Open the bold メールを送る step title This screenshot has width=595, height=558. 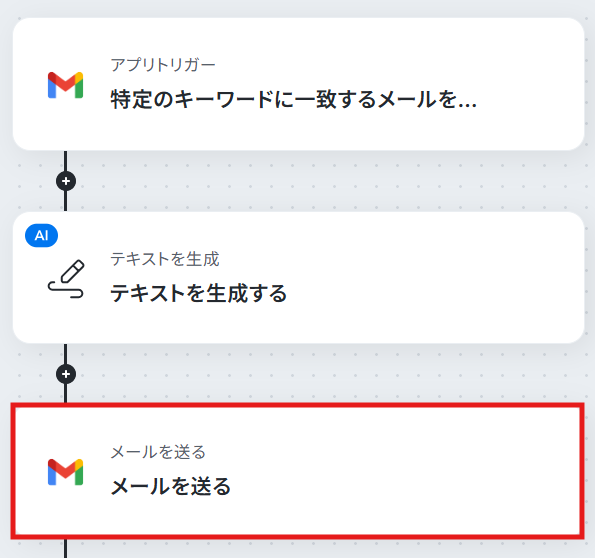point(170,486)
